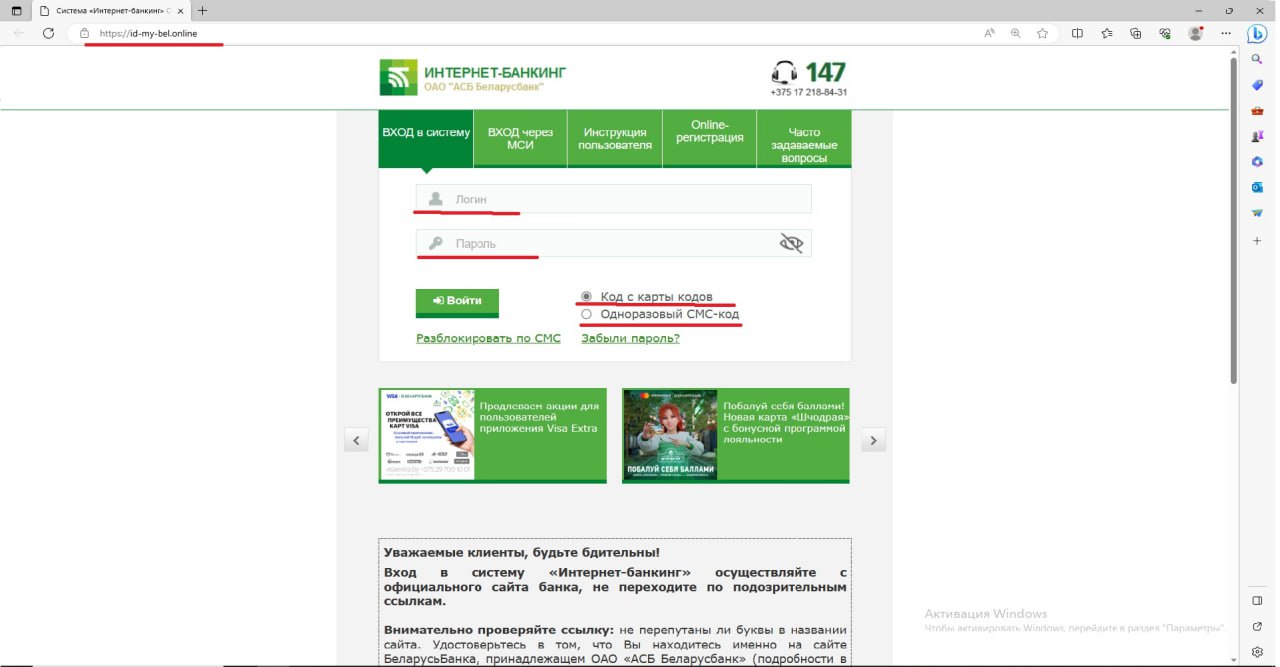The height and width of the screenshot is (667, 1280).
Task: Open "Online-регистрация" tab
Action: [x=710, y=138]
